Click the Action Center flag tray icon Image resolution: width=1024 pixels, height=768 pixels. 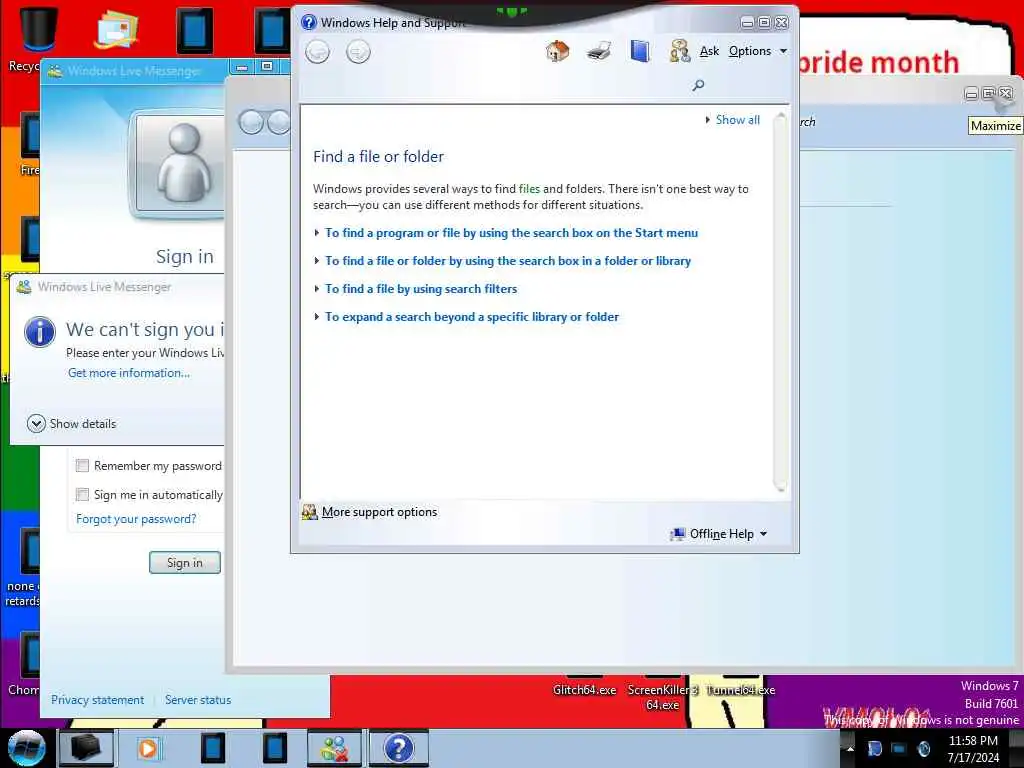pyautogui.click(x=874, y=748)
